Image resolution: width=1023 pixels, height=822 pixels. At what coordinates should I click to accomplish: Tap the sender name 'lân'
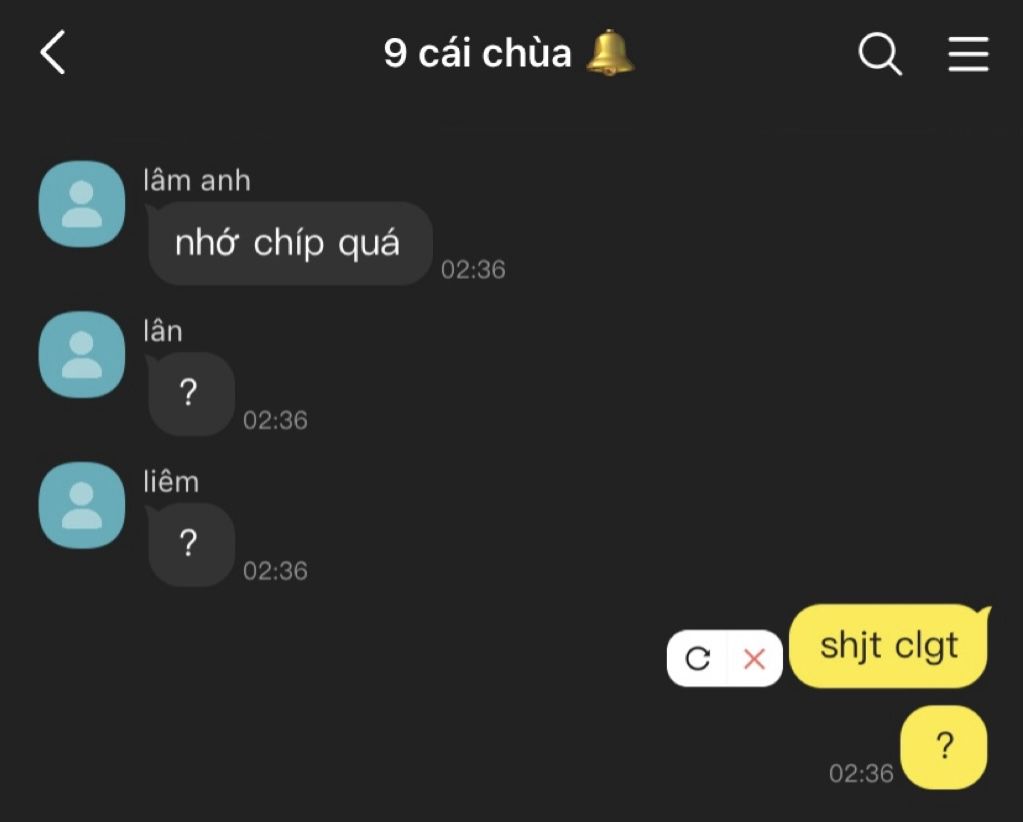pos(163,331)
